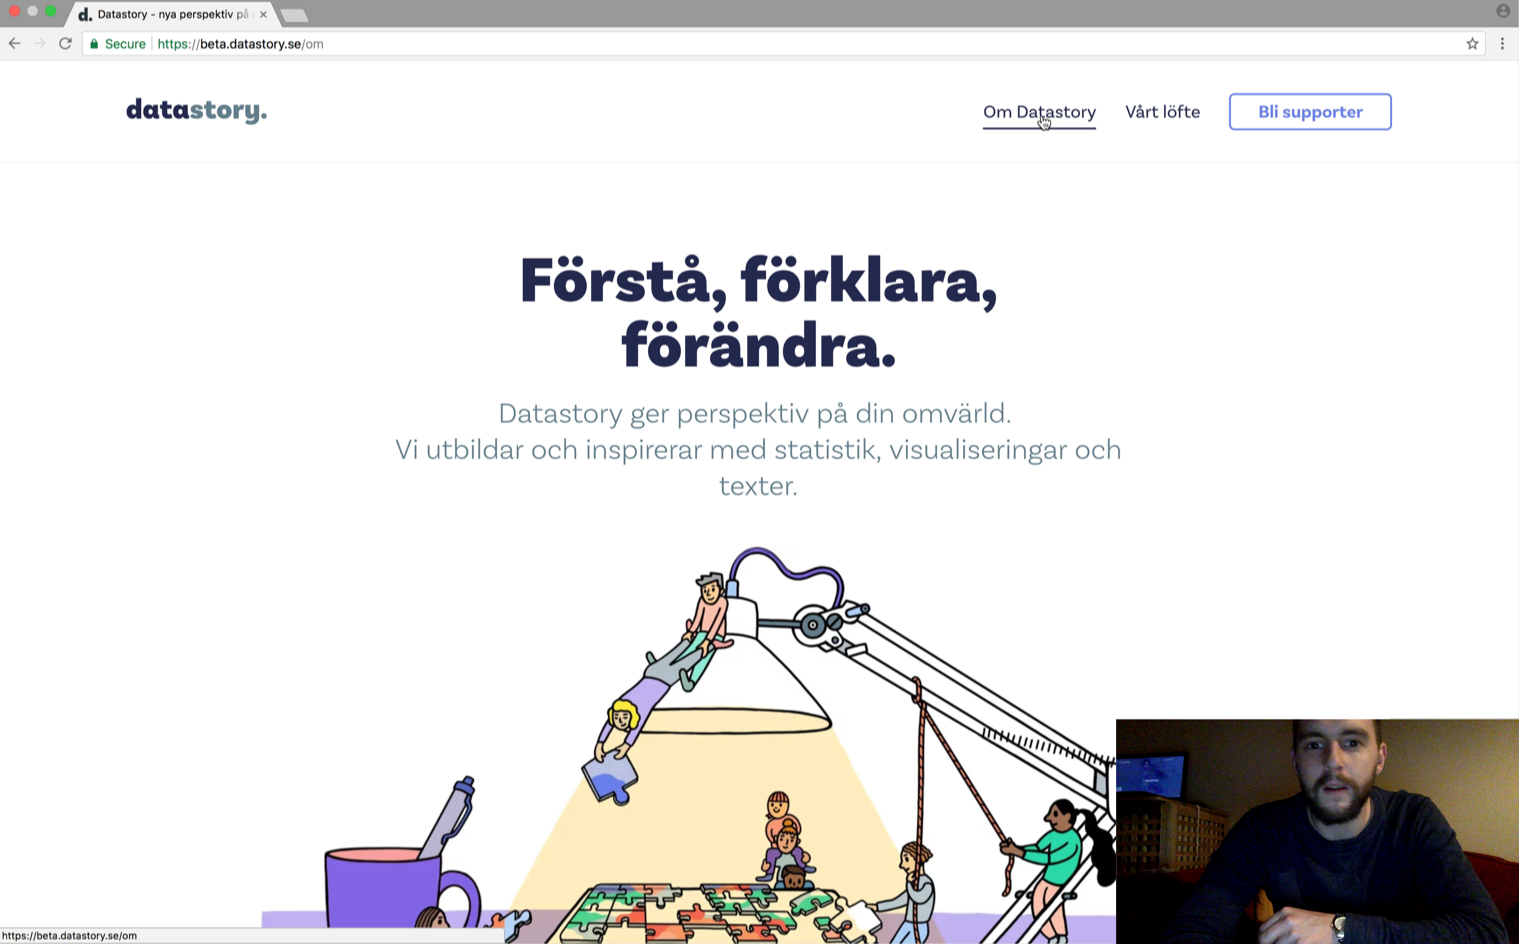Close the Datastory browser tab
Image resolution: width=1519 pixels, height=944 pixels.
click(263, 14)
